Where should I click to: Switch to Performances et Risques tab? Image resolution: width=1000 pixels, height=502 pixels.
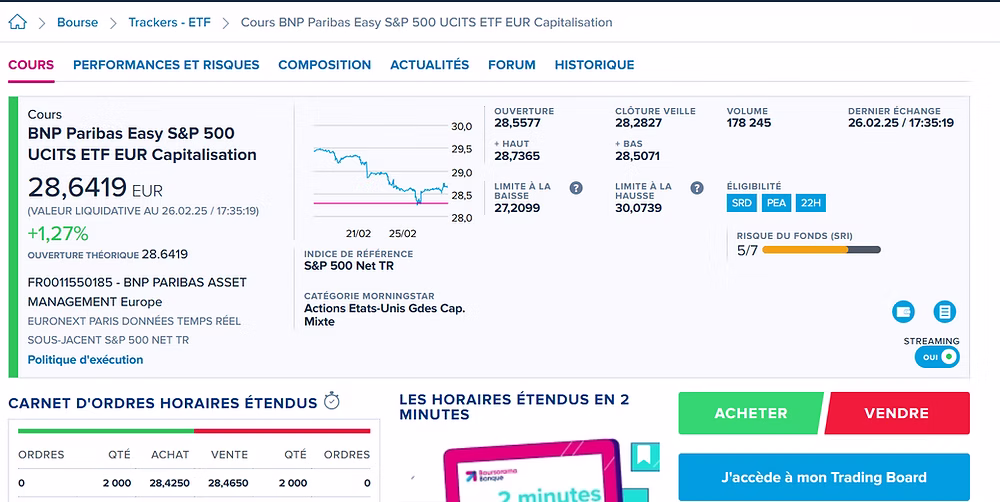166,65
